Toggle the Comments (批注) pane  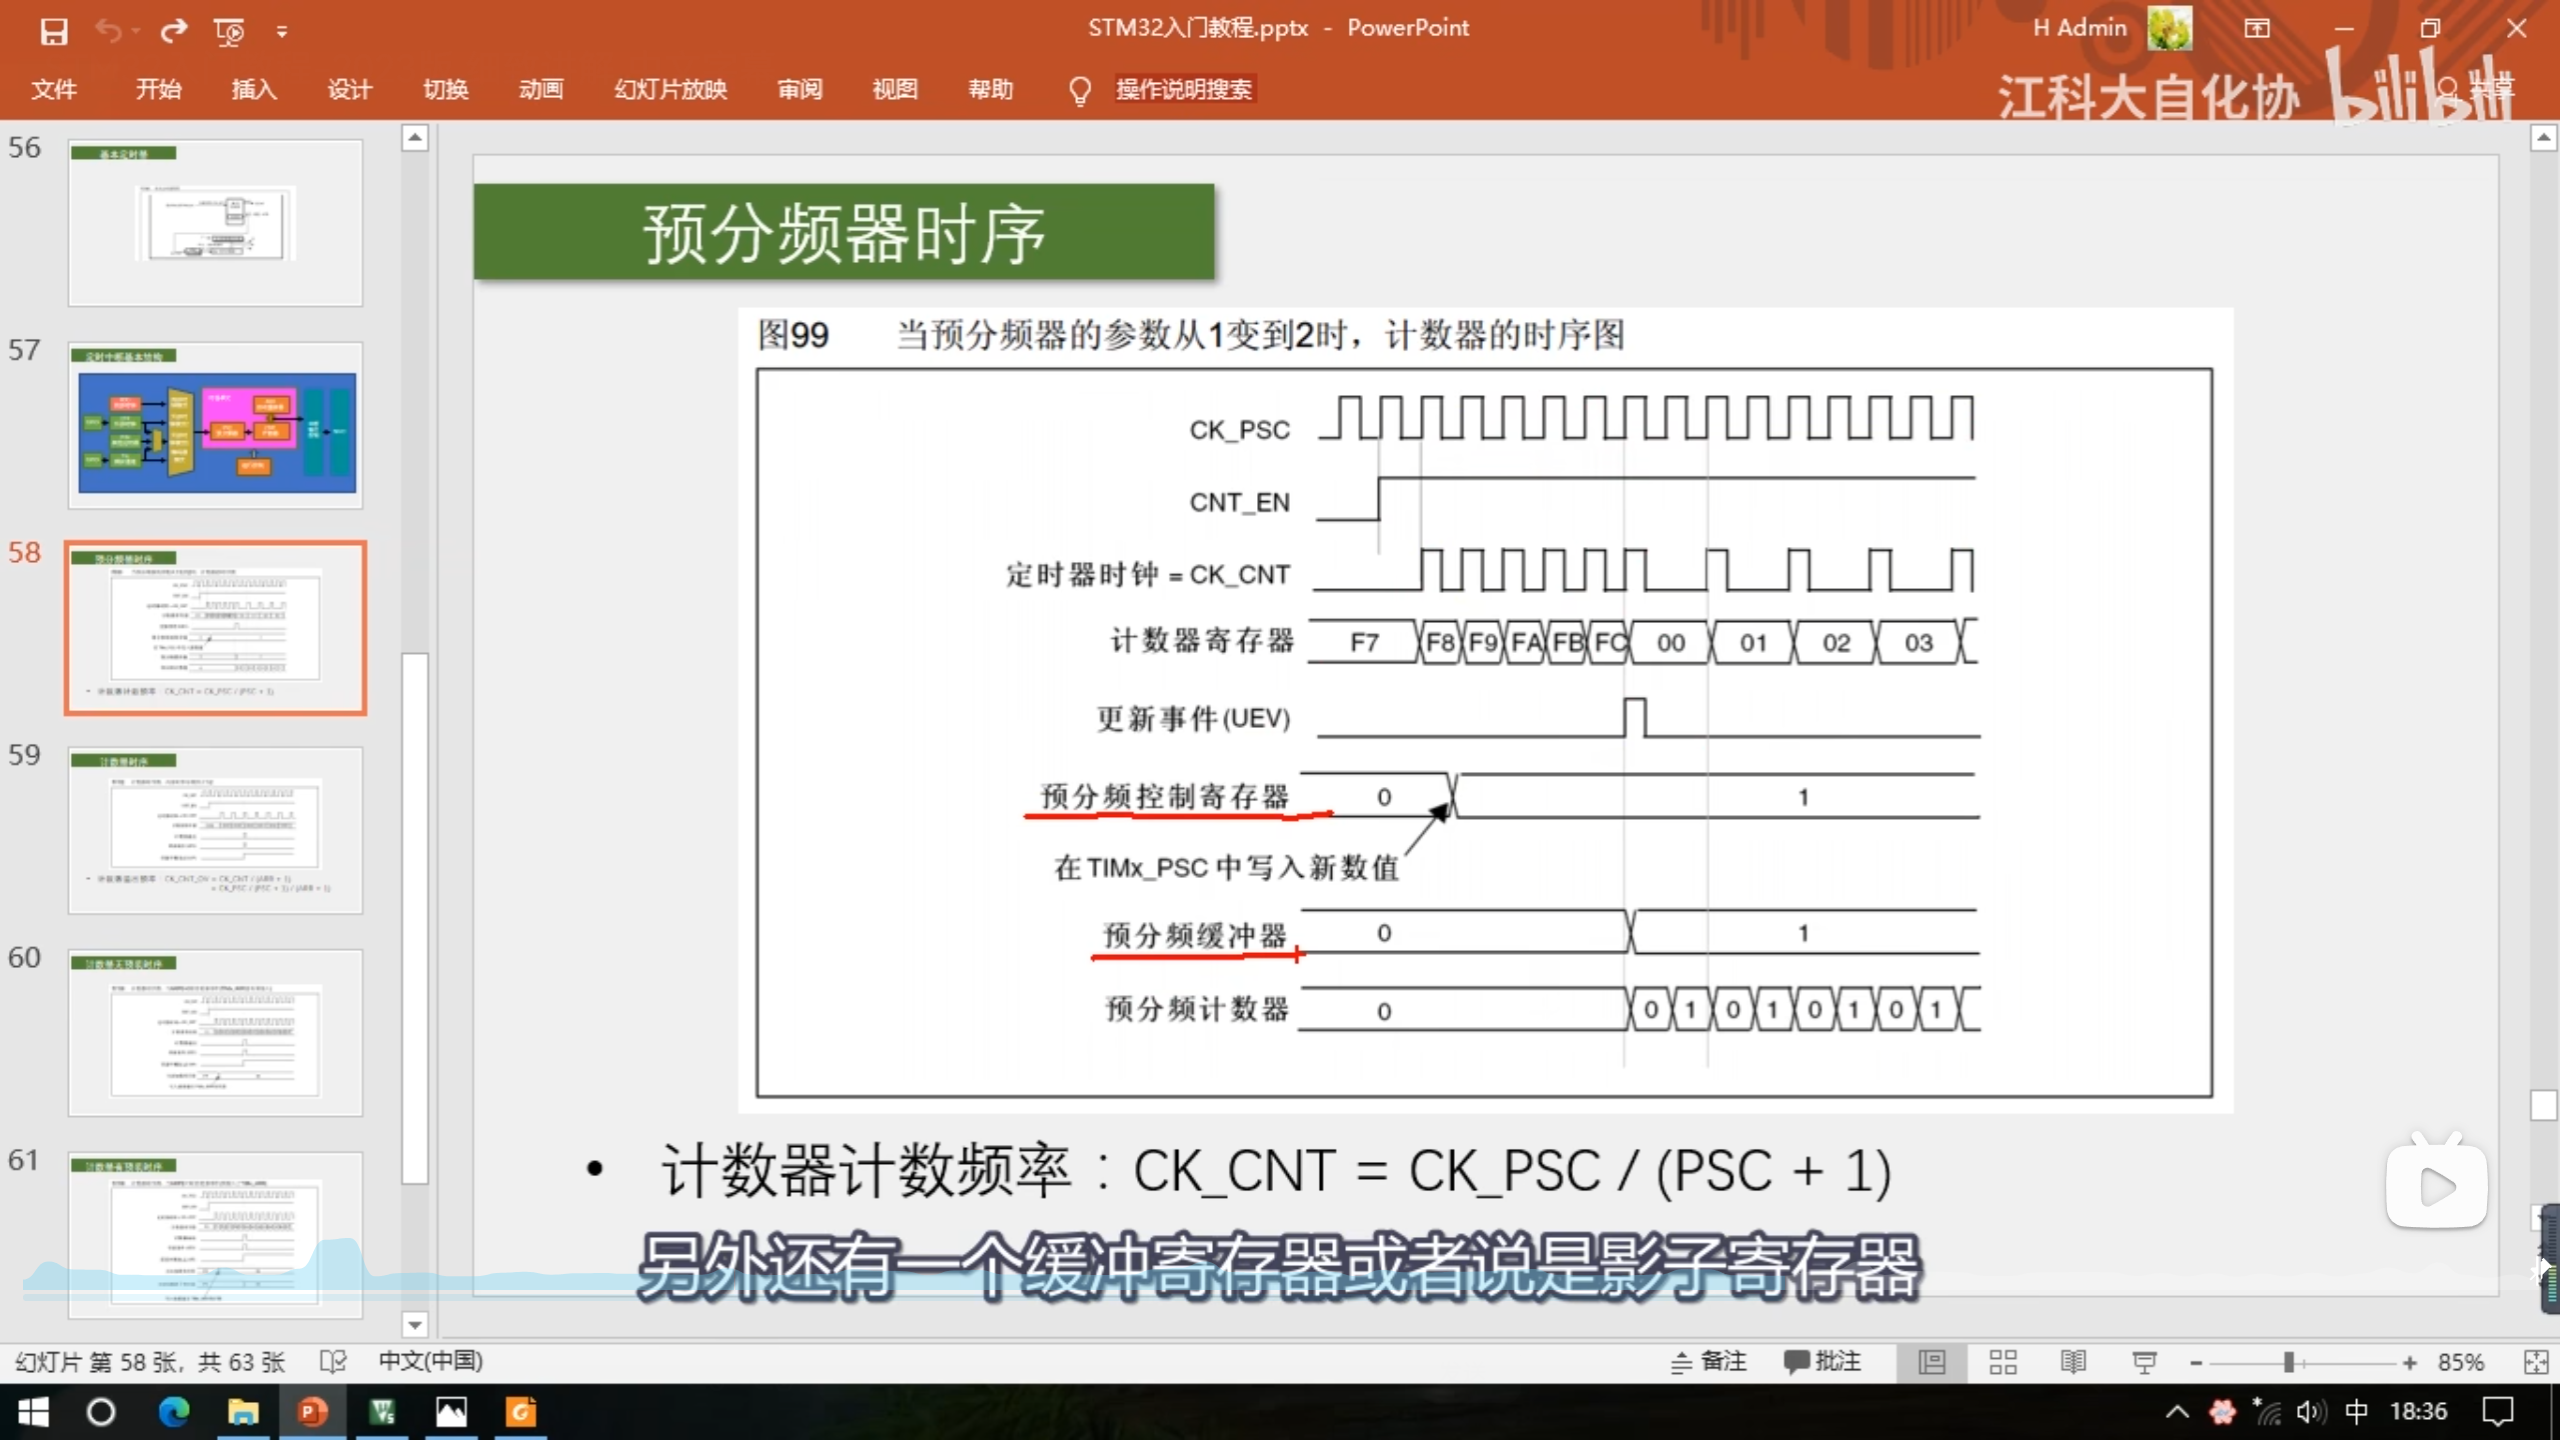1822,1362
